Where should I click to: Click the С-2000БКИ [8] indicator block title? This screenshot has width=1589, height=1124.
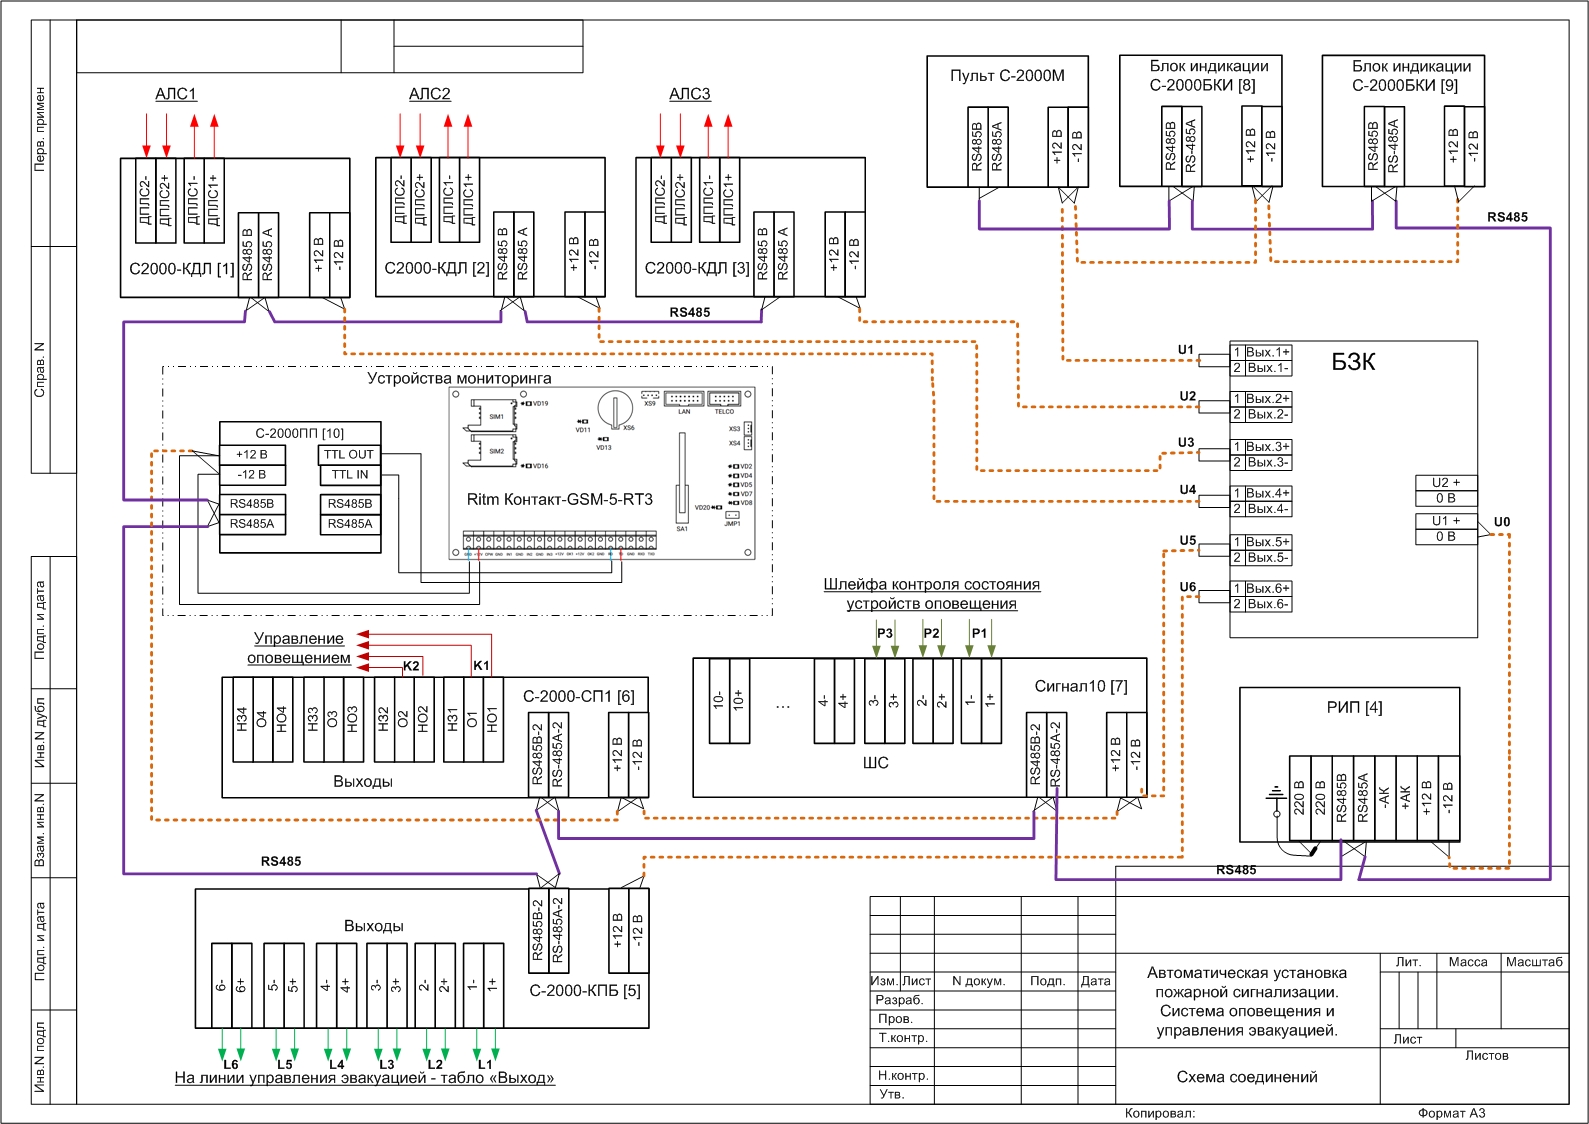click(x=1208, y=76)
